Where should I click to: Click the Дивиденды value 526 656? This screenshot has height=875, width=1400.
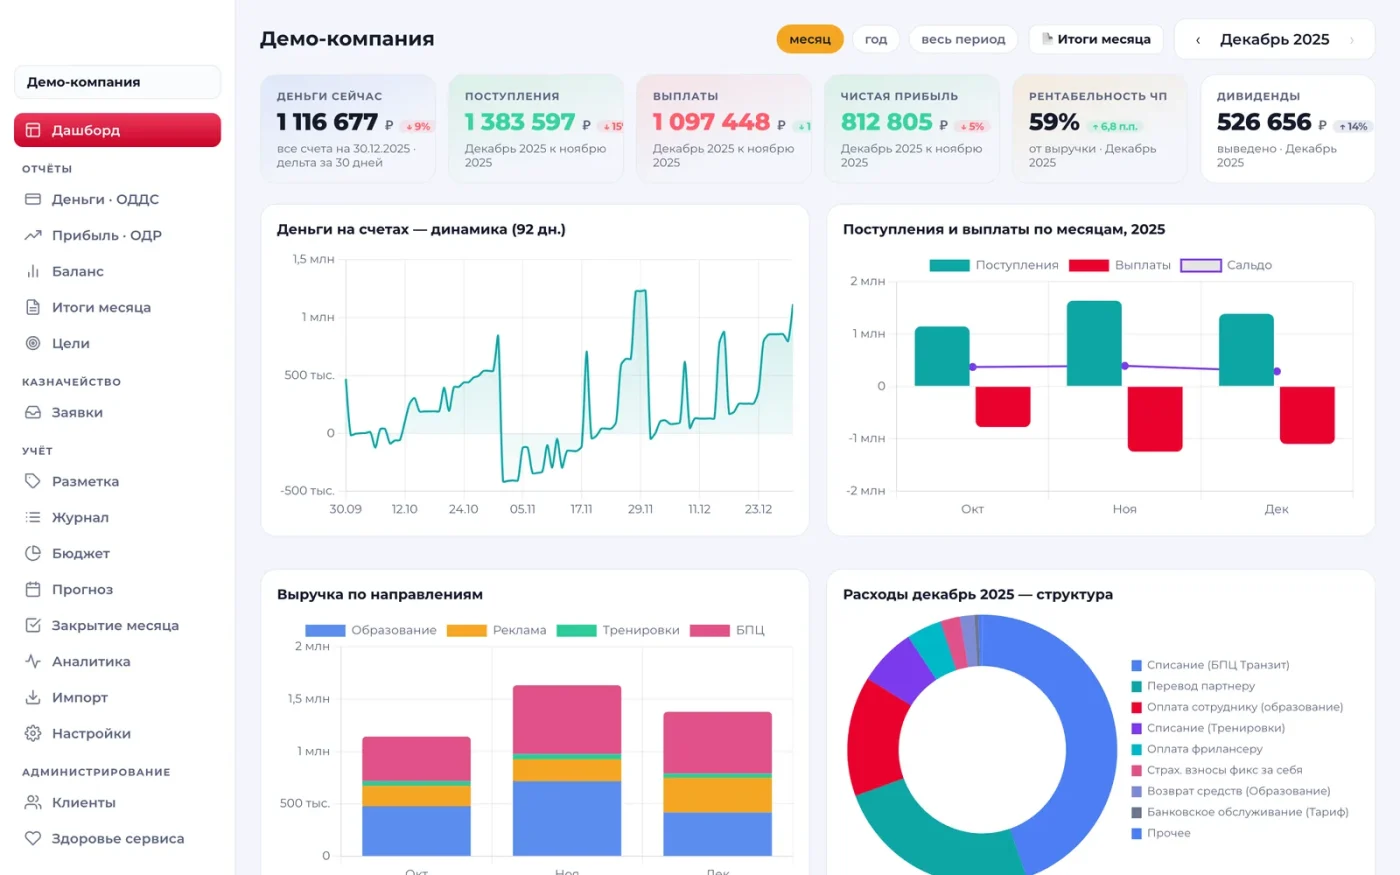pos(1264,122)
